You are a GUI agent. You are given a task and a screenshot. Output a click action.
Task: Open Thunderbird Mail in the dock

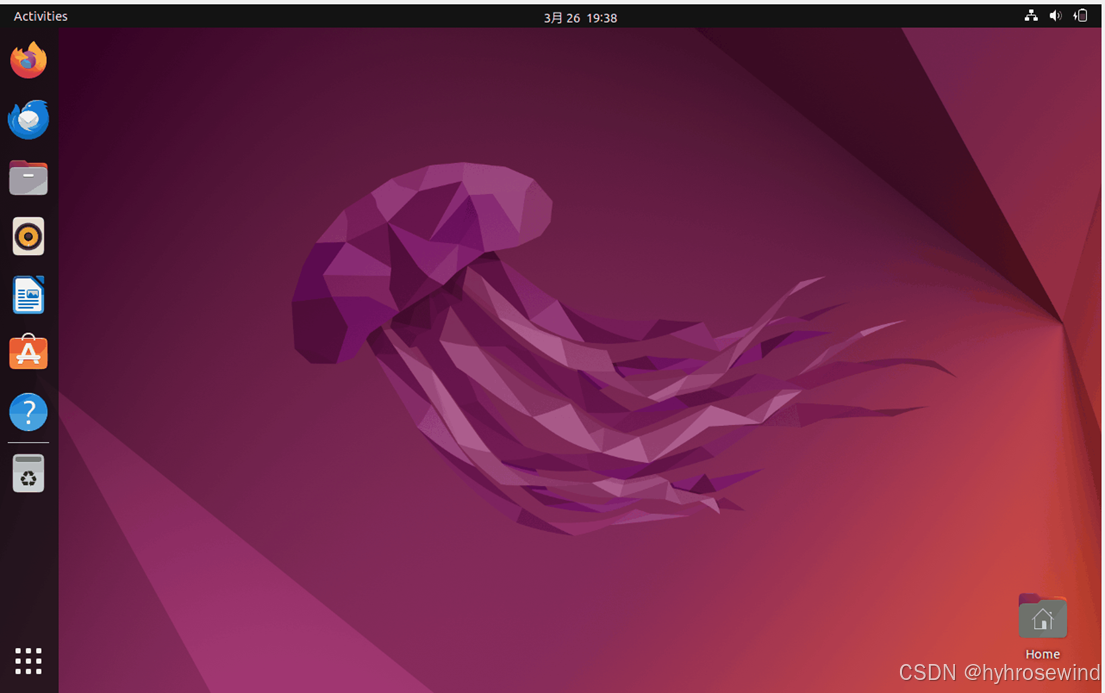point(28,119)
